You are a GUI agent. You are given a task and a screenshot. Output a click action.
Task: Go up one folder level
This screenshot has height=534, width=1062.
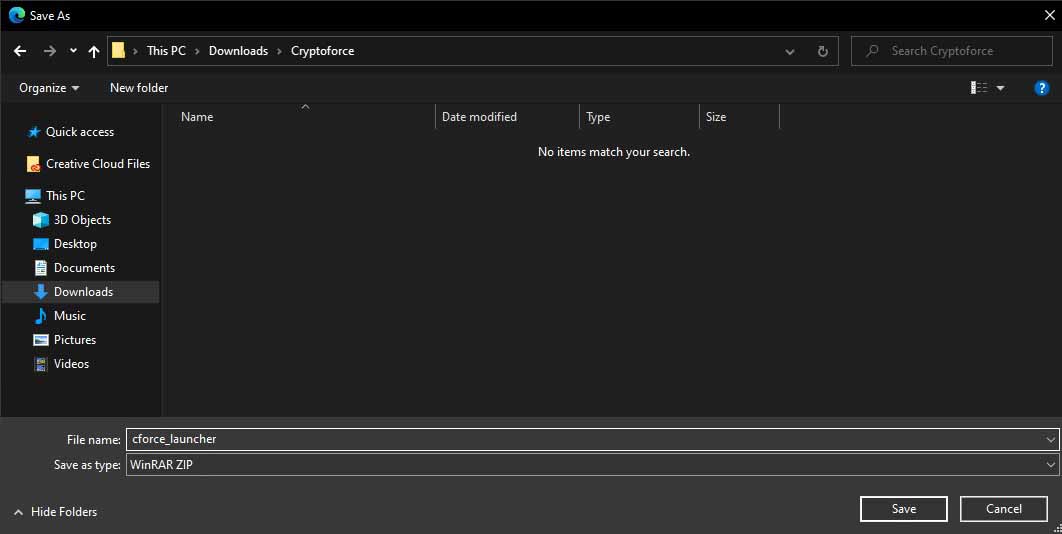(x=94, y=51)
